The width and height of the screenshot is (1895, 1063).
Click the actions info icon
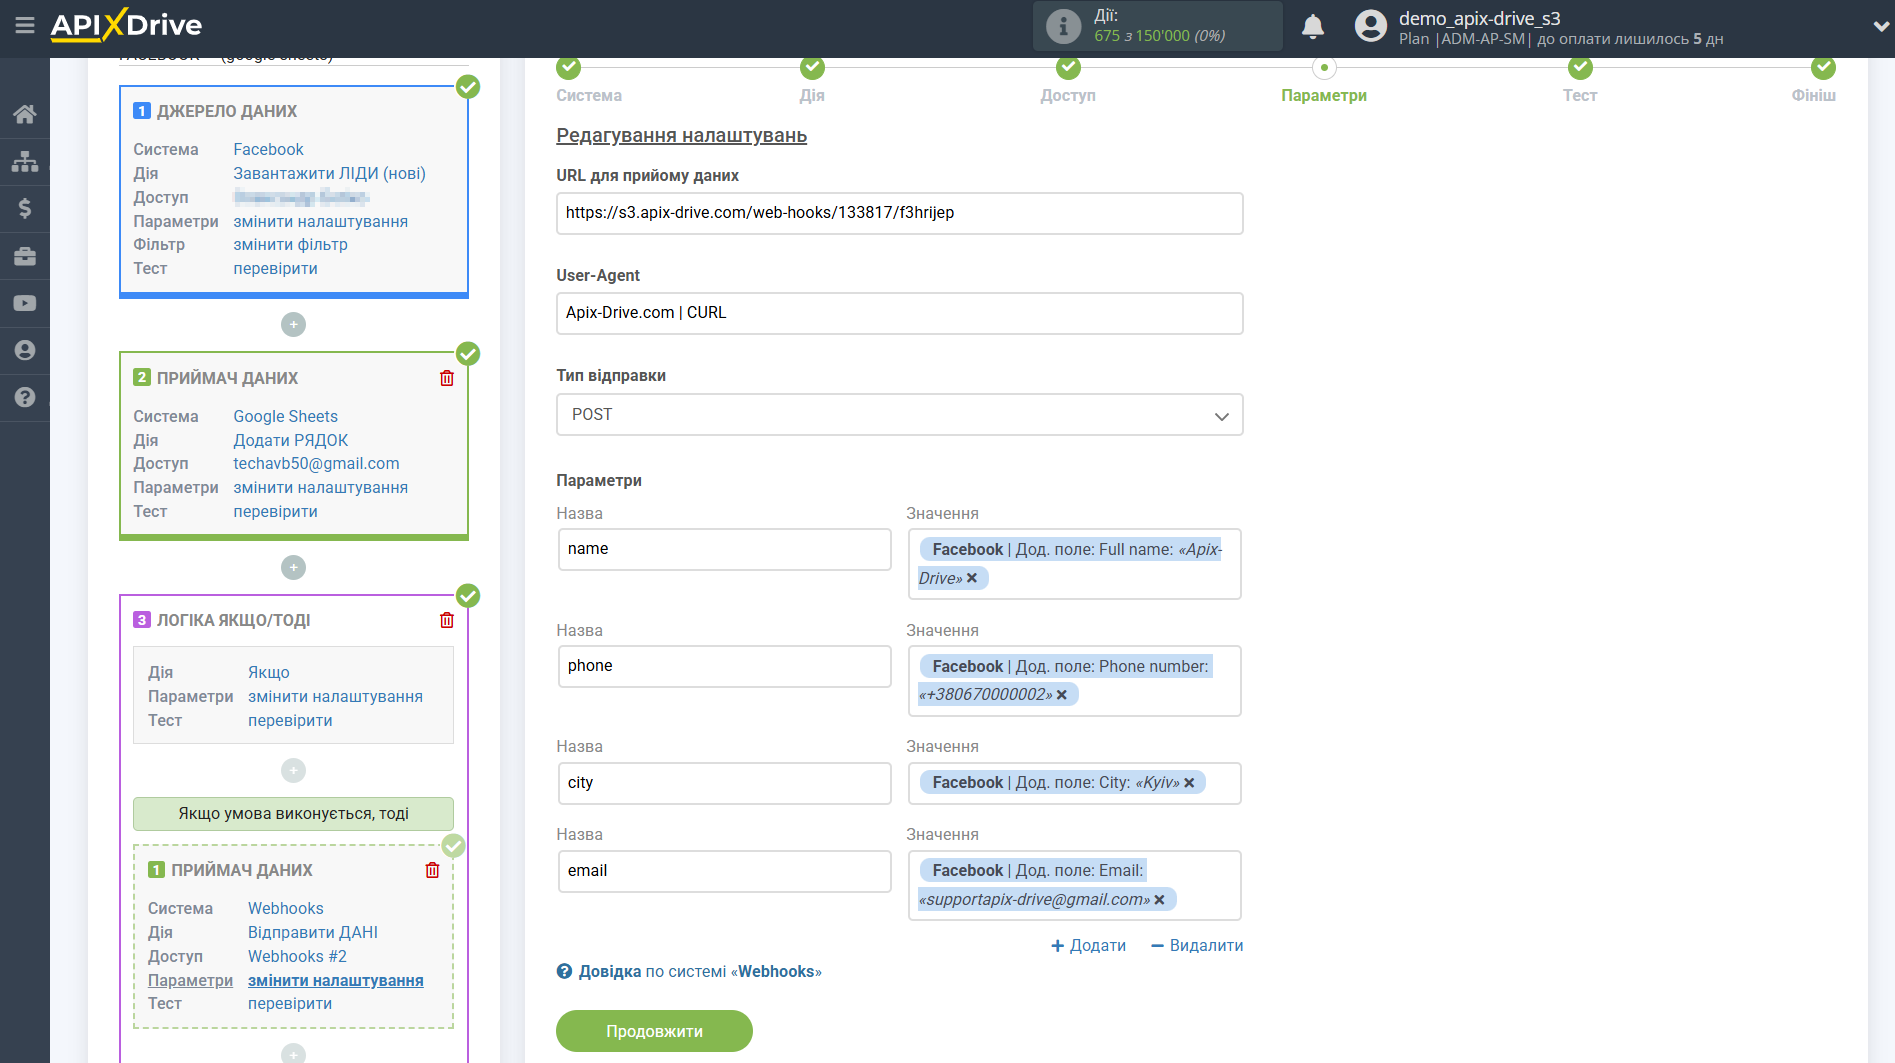[1063, 26]
